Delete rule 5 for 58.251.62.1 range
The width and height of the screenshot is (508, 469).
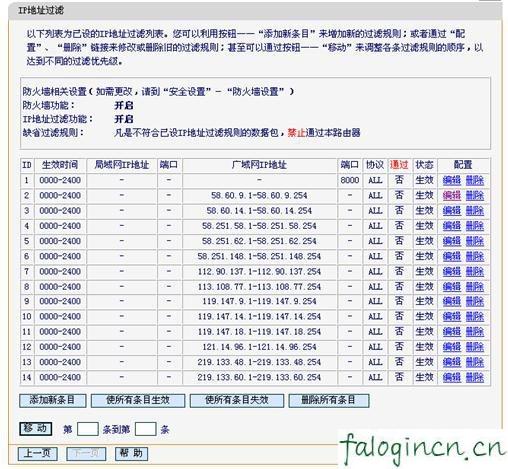tap(475, 241)
